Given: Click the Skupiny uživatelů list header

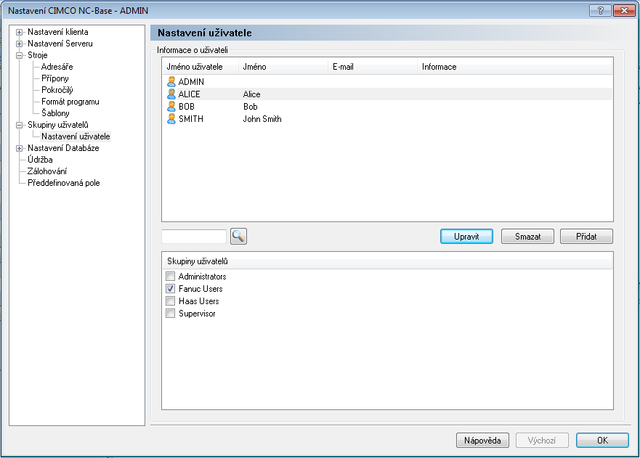Looking at the screenshot, I should 387,261.
